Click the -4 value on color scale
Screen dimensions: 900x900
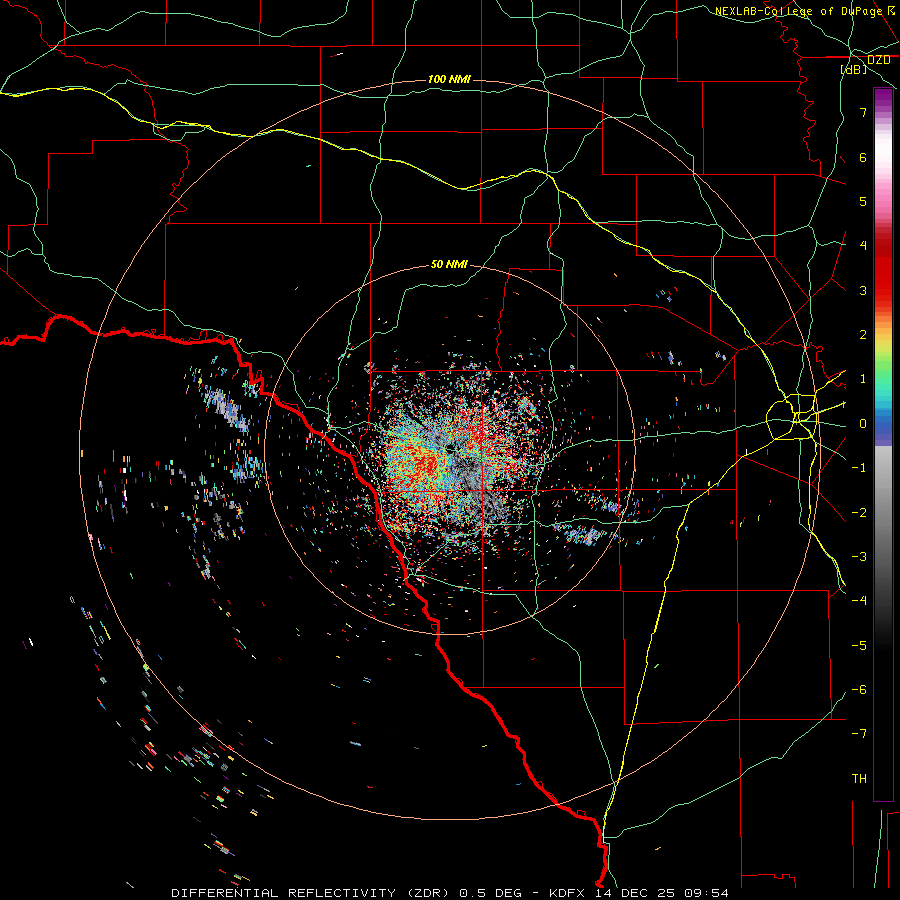pyautogui.click(x=859, y=601)
